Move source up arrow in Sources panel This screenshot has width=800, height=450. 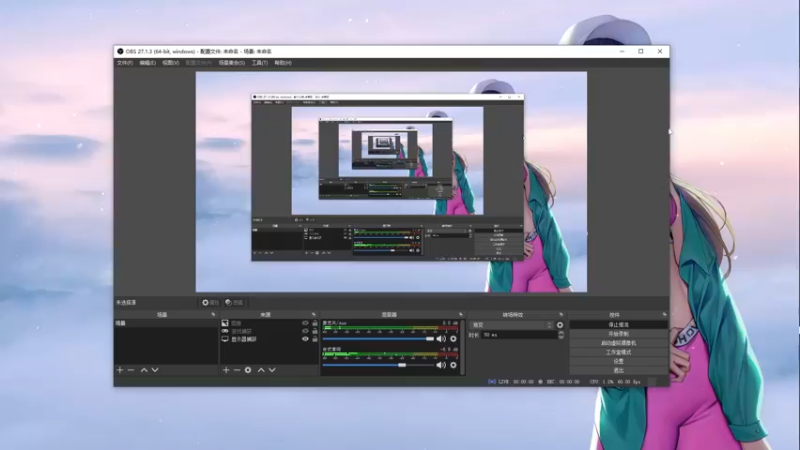(261, 370)
